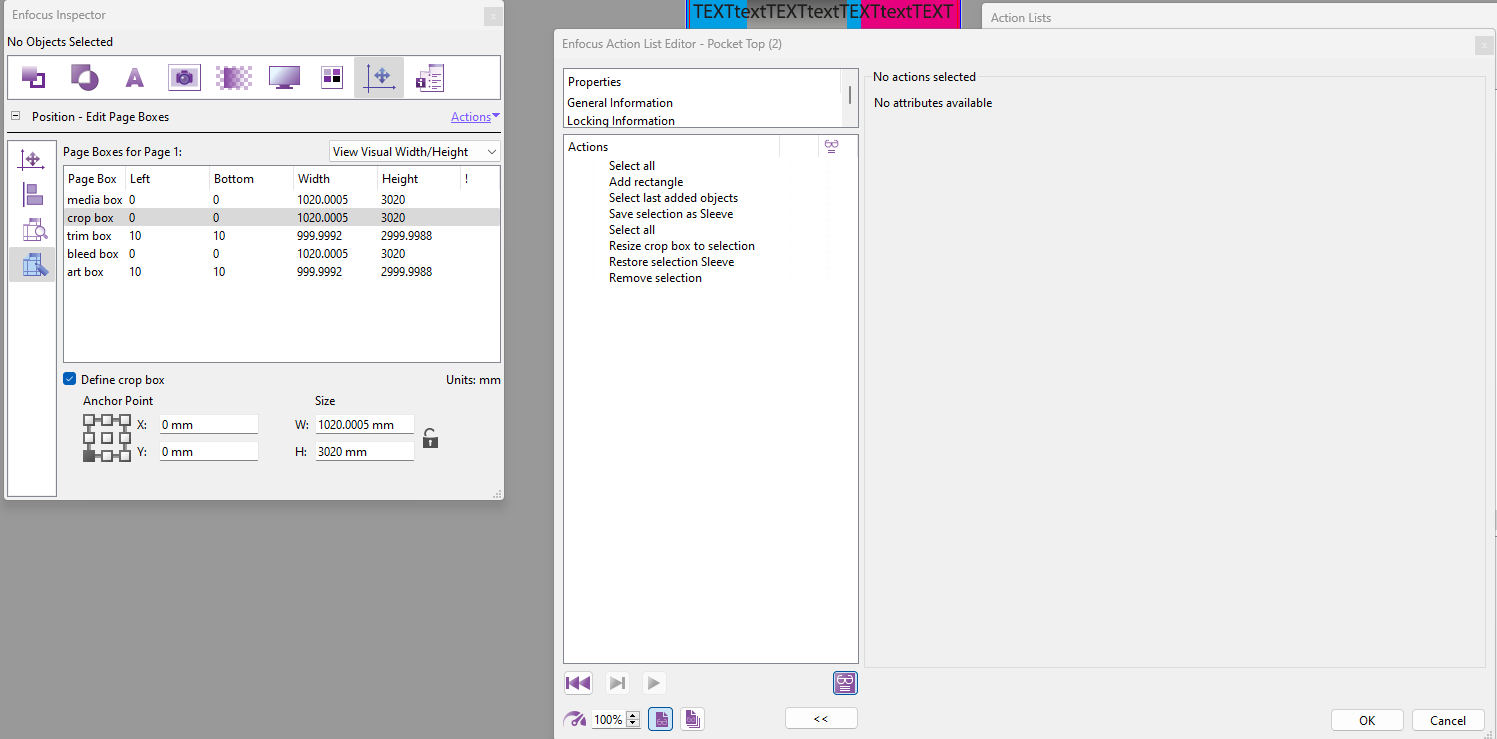Viewport: 1497px width, 739px height.
Task: Click the << collapse button
Action: (x=821, y=718)
